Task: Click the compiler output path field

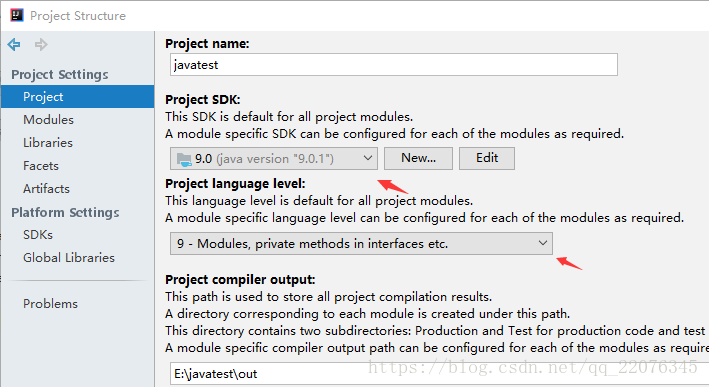Action: click(x=440, y=374)
